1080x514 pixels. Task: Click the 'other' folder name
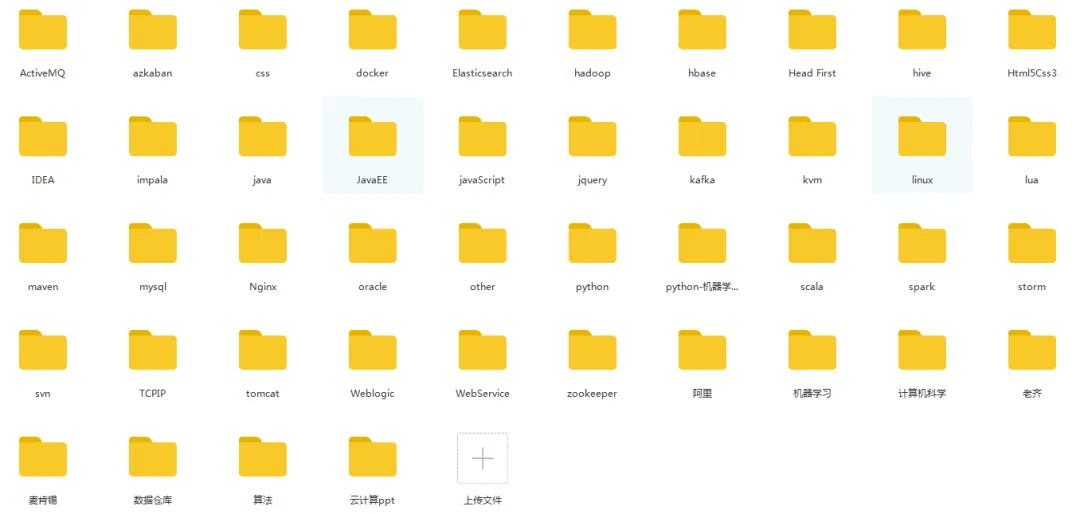point(483,287)
